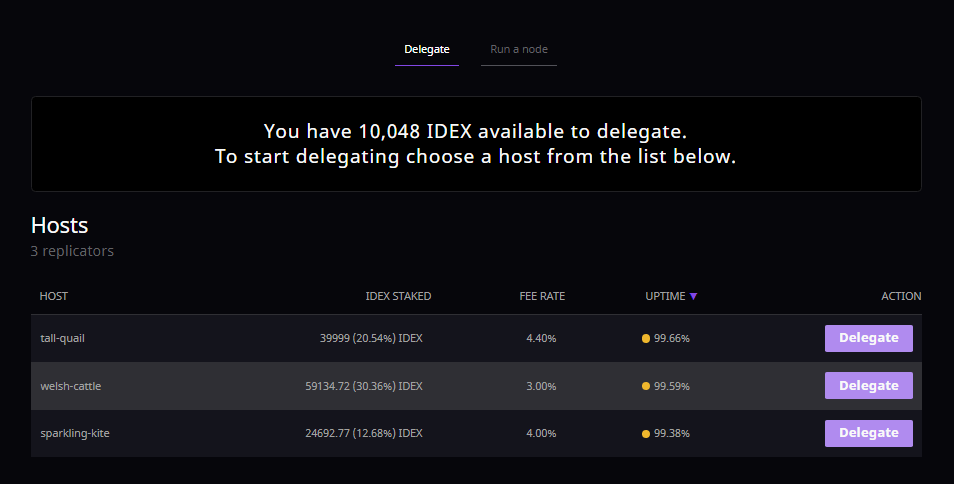The image size is (954, 484).
Task: Click the uptime sort arrow icon
Action: [693, 297]
